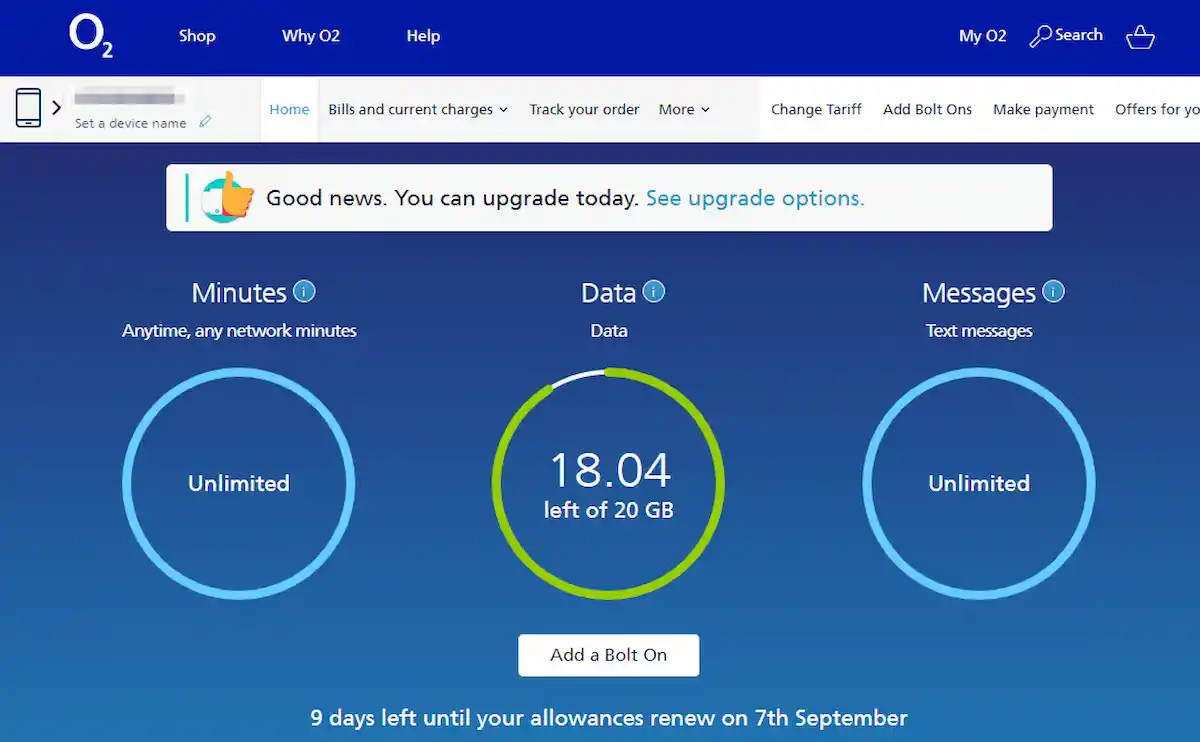Click See upgrade options

[x=755, y=198]
